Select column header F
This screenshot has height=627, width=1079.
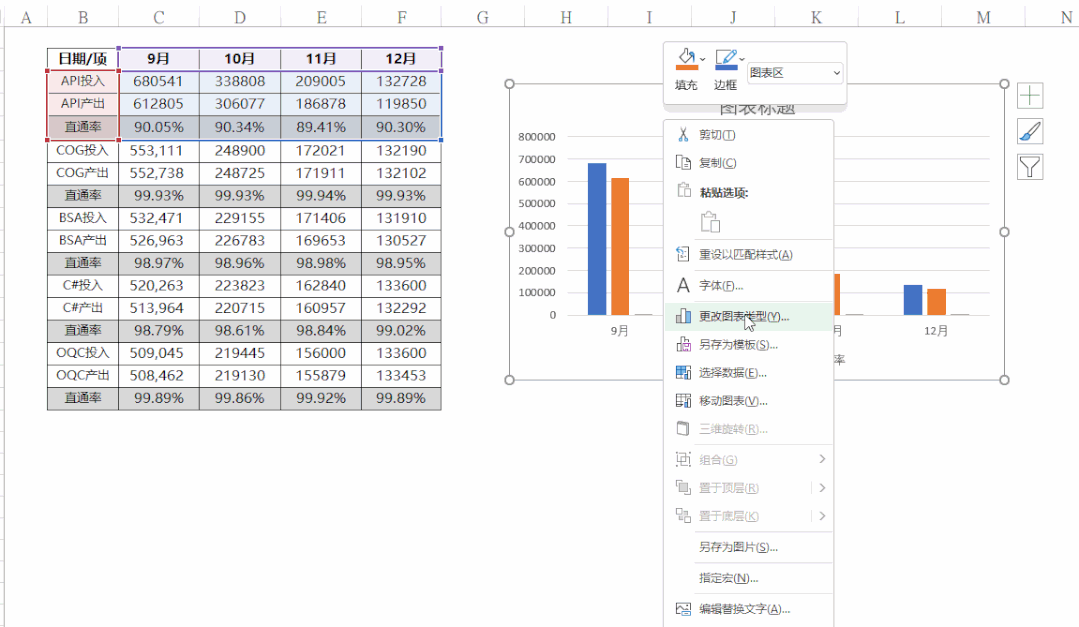pos(401,17)
